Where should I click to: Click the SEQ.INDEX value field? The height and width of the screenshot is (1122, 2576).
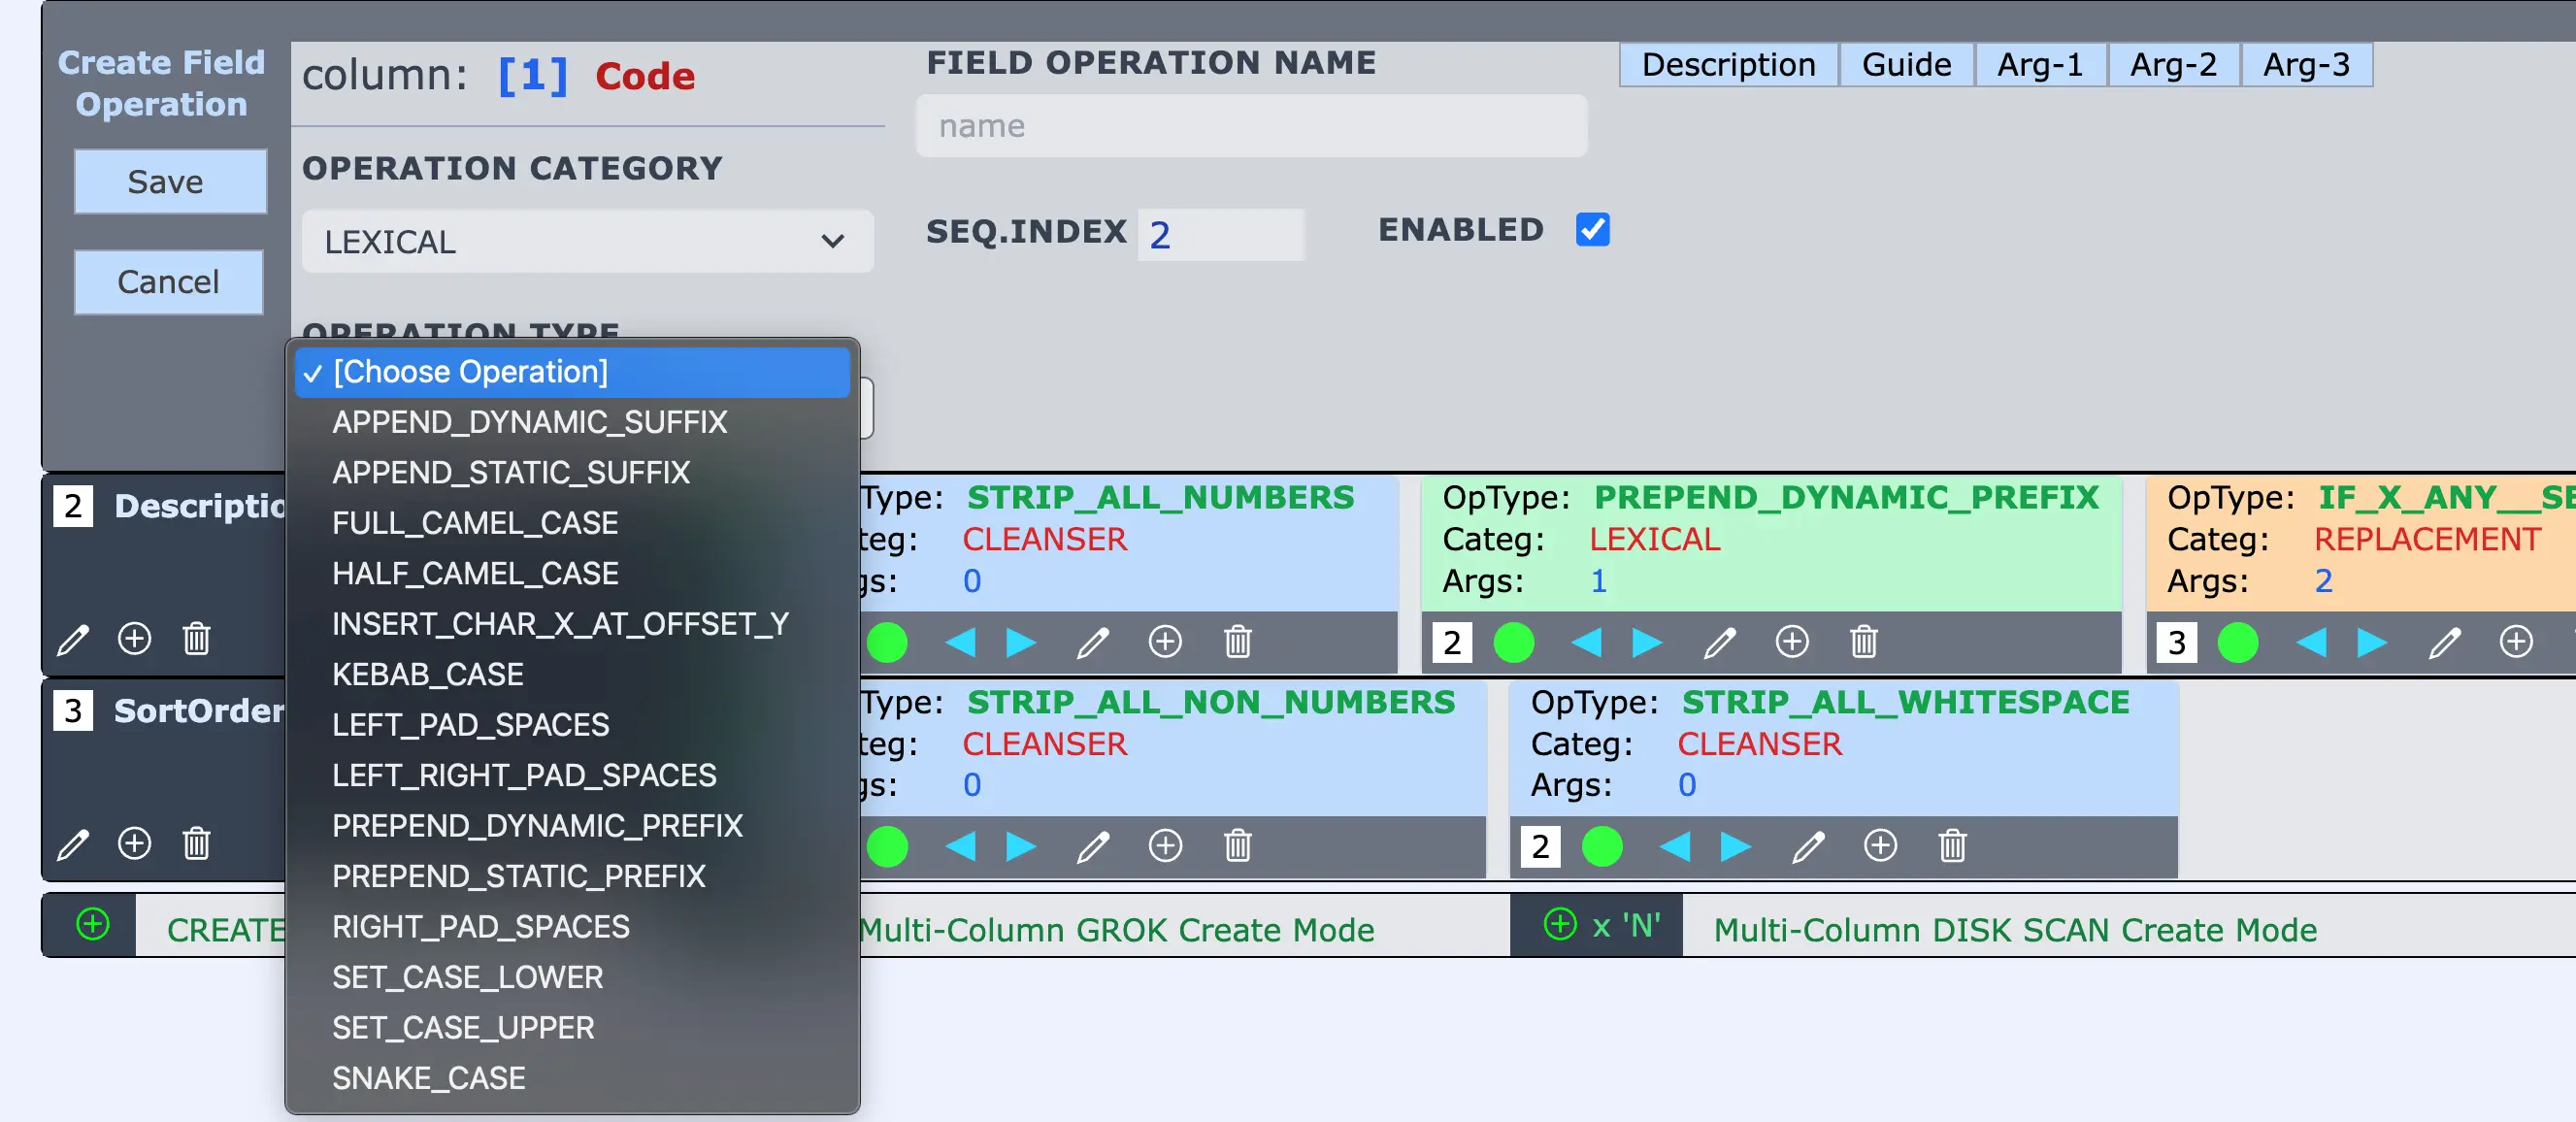pyautogui.click(x=1220, y=235)
